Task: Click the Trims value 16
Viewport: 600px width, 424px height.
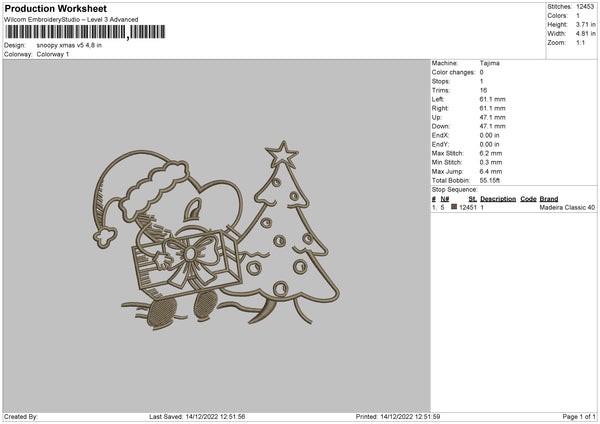Action: pyautogui.click(x=483, y=90)
